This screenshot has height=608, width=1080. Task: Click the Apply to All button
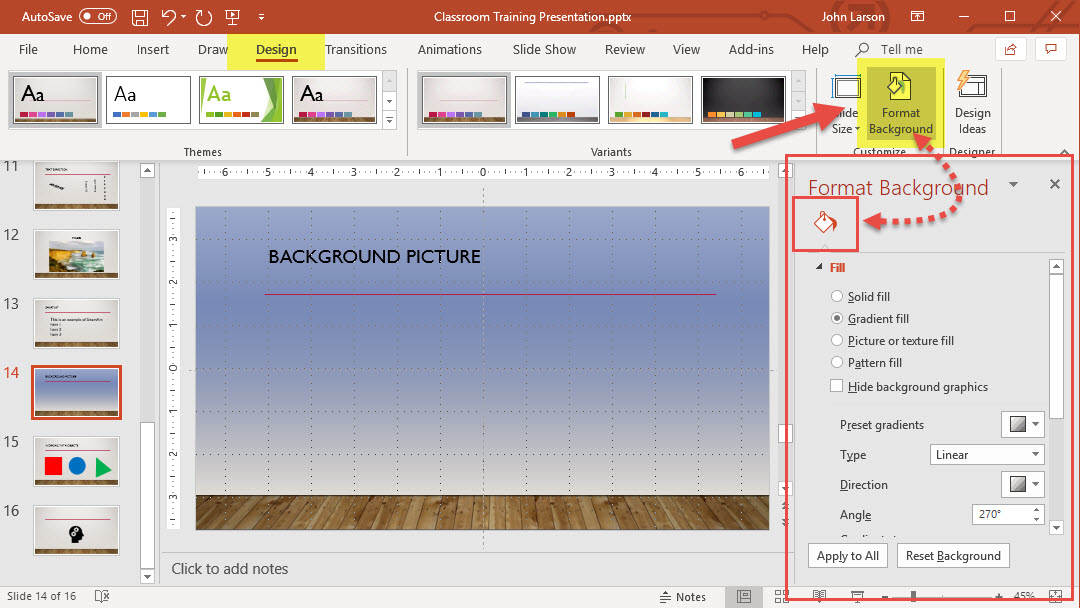(x=848, y=556)
